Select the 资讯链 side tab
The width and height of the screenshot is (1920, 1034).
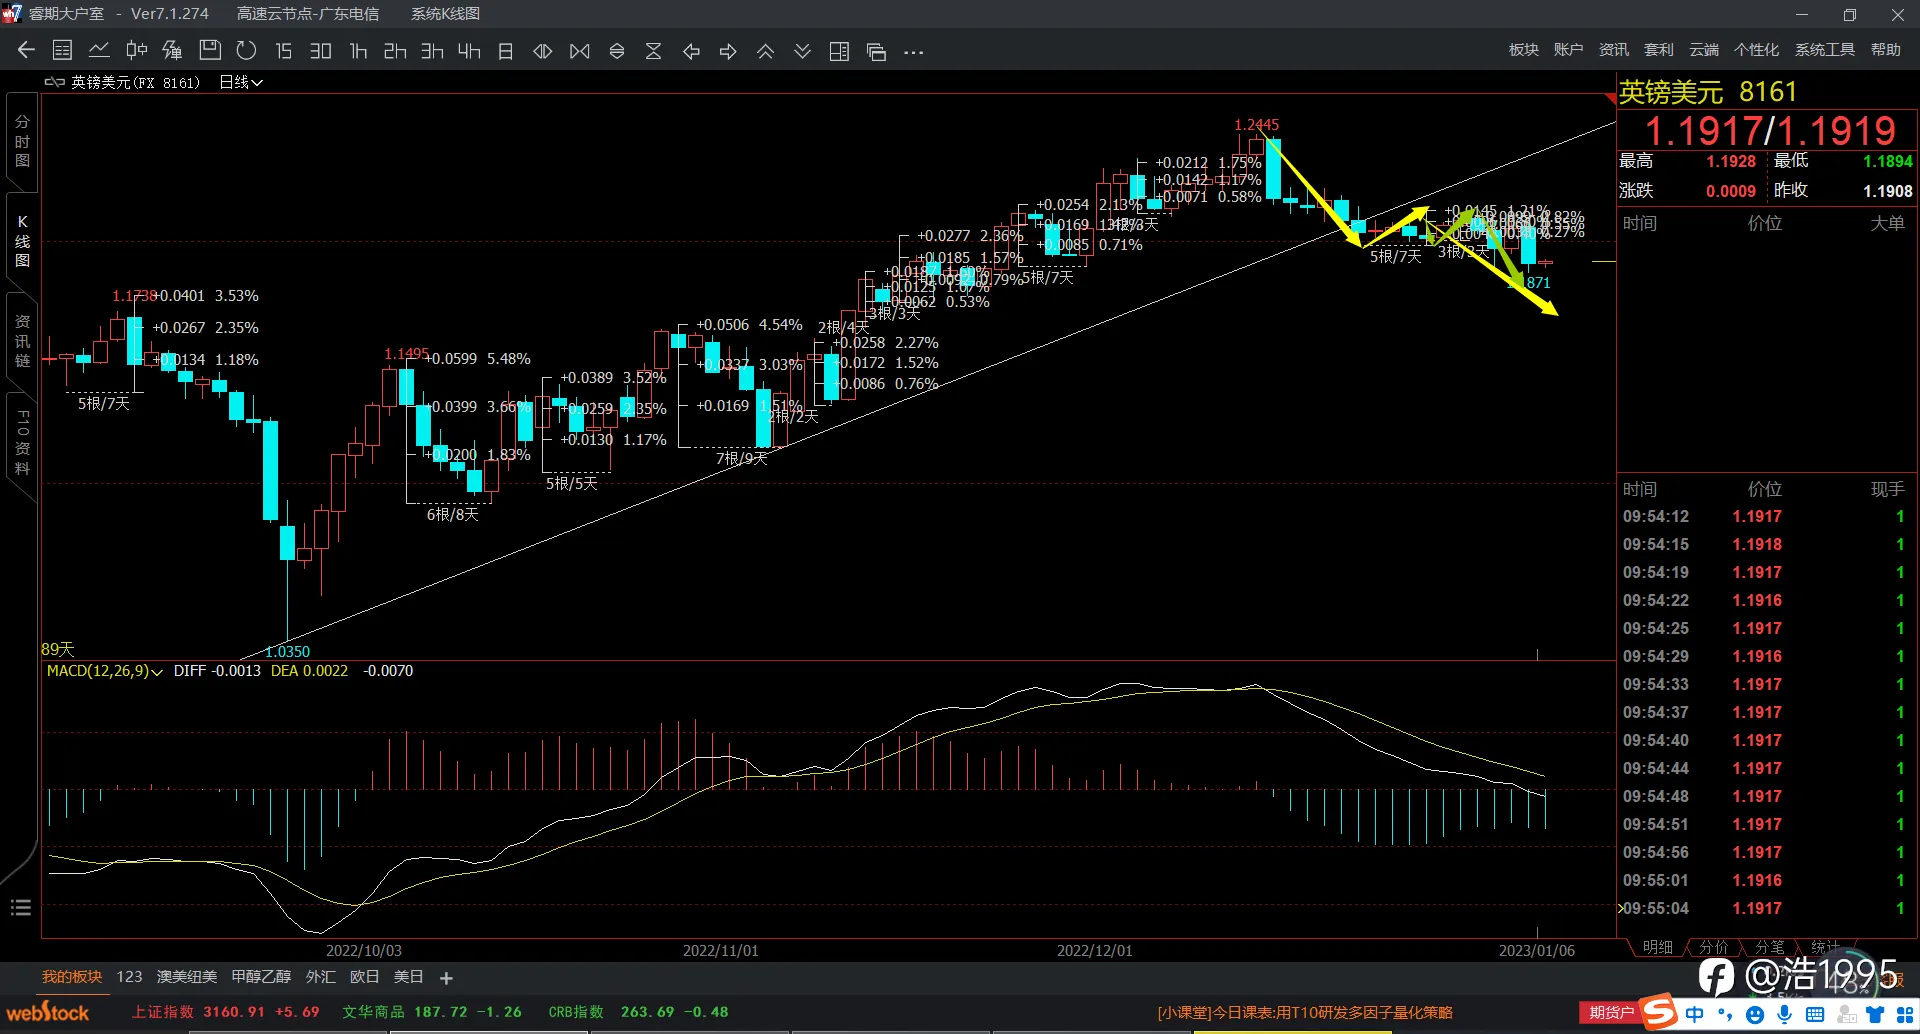22,341
